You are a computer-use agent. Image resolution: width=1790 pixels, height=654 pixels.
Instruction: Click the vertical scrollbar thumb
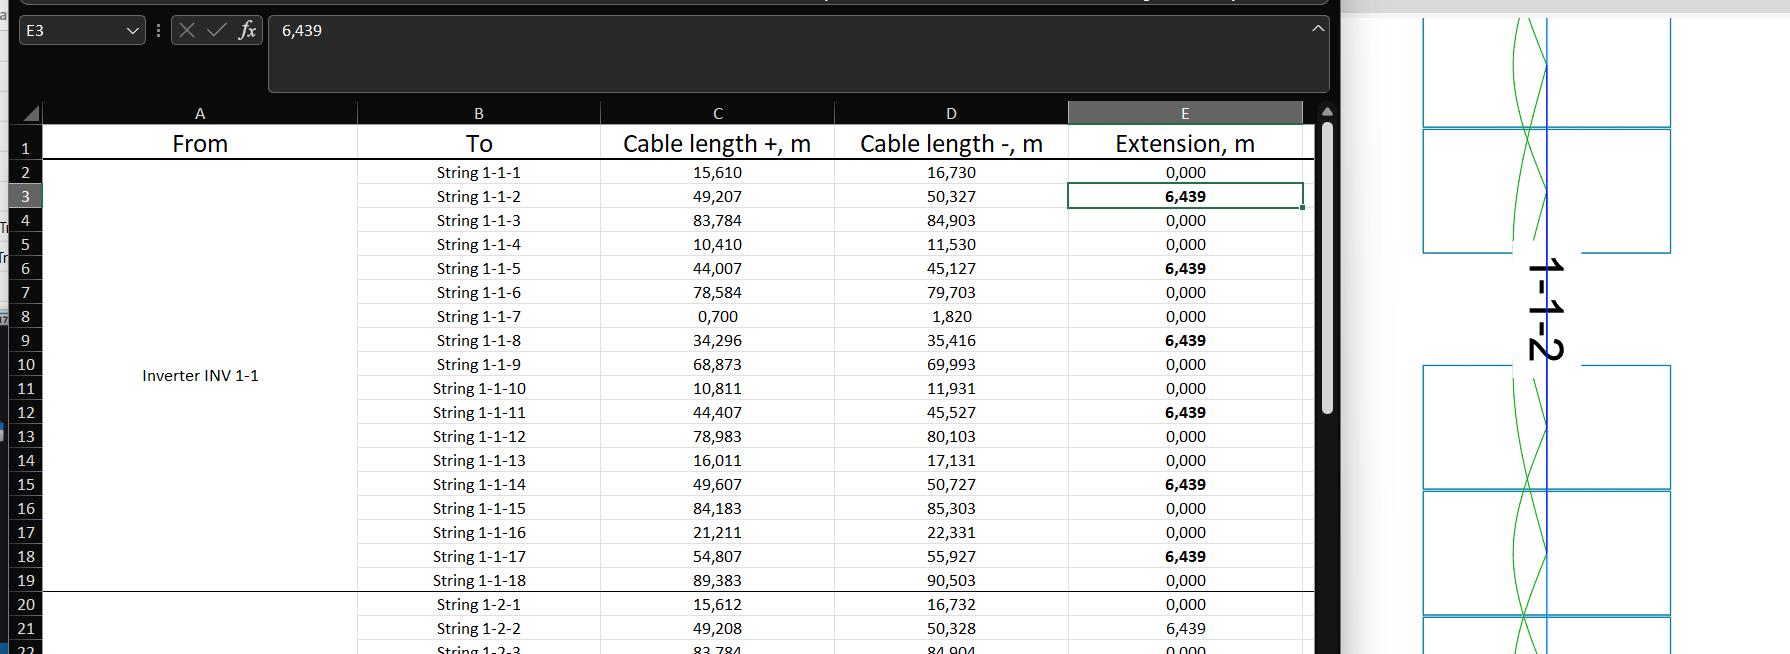tap(1327, 268)
